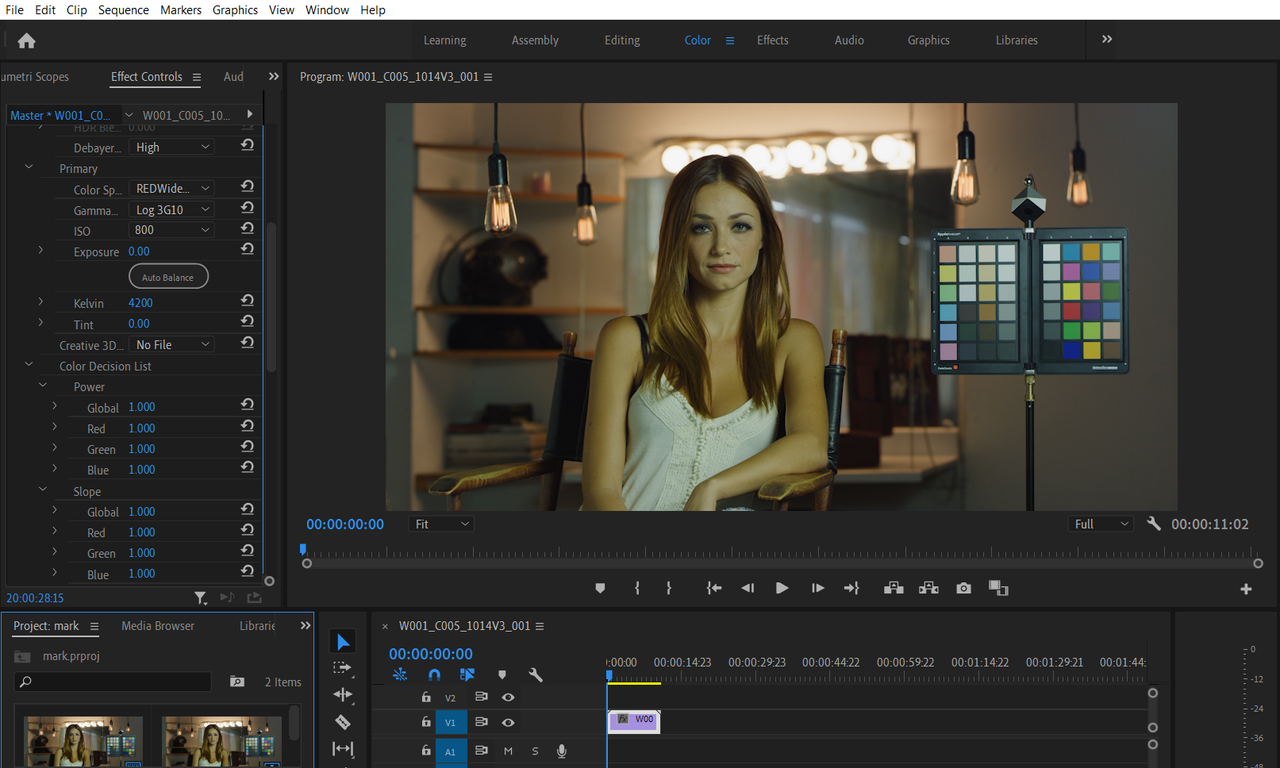Toggle V1 track output eye
Image resolution: width=1280 pixels, height=768 pixels.
click(508, 722)
